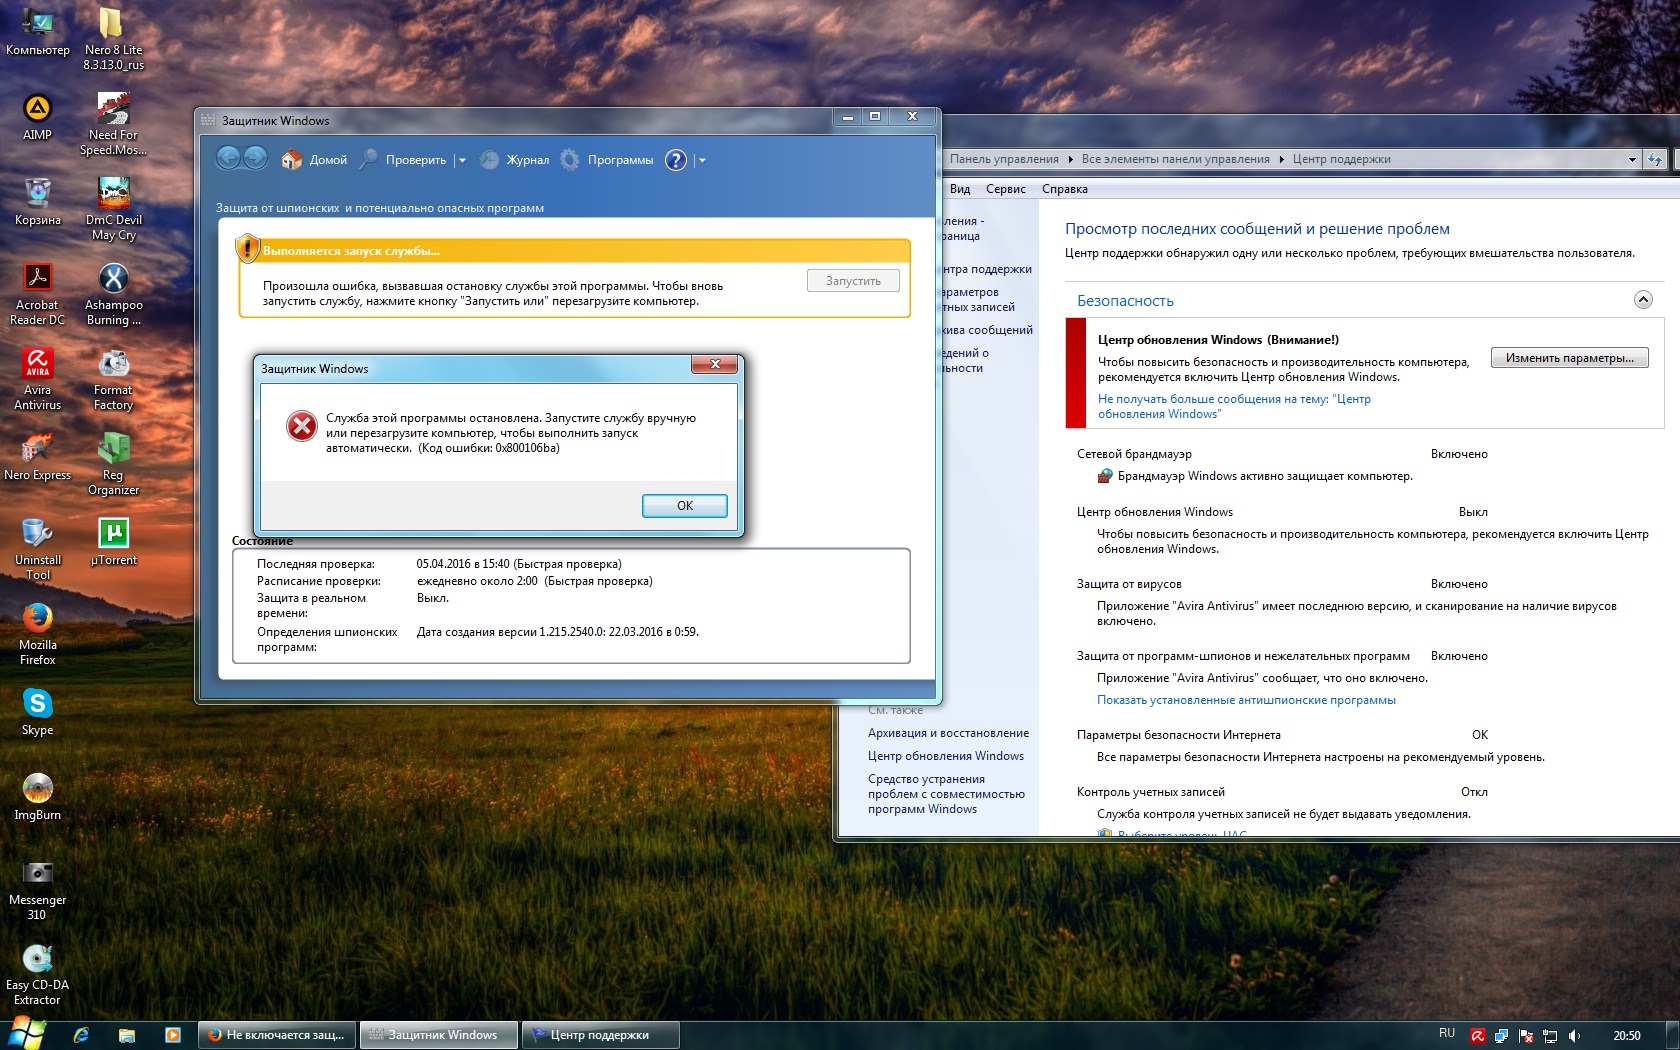This screenshot has width=1680, height=1050.
Task: Click the Изменить параметры... button
Action: [x=1570, y=358]
